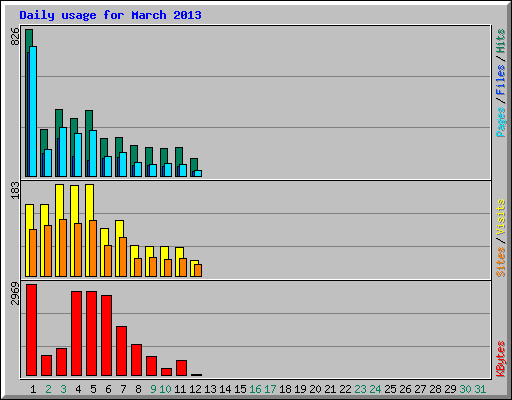Viewport: 512px width, 400px height.
Task: Select the orange Sites bar for day 2
Action: 48,251
